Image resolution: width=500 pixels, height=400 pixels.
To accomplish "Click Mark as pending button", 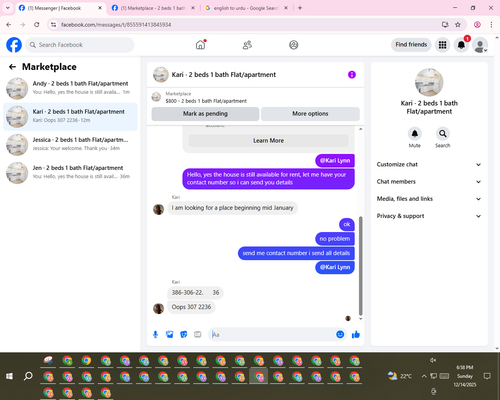I will 205,114.
